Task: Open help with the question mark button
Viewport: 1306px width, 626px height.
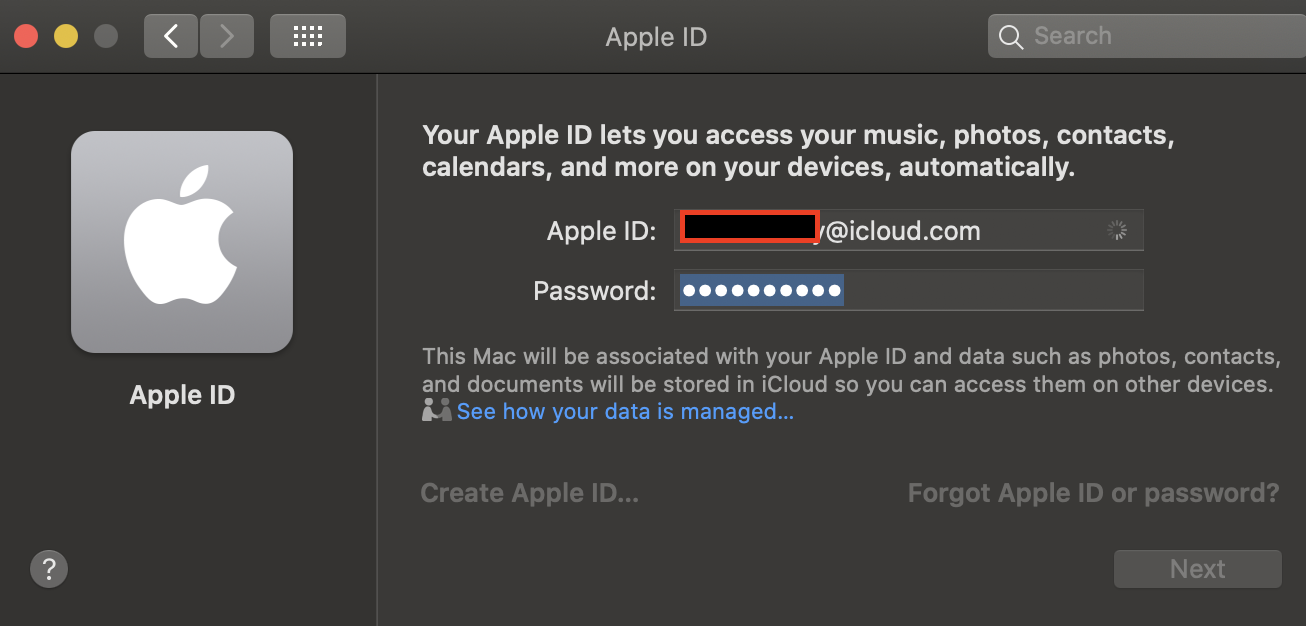Action: pyautogui.click(x=49, y=569)
